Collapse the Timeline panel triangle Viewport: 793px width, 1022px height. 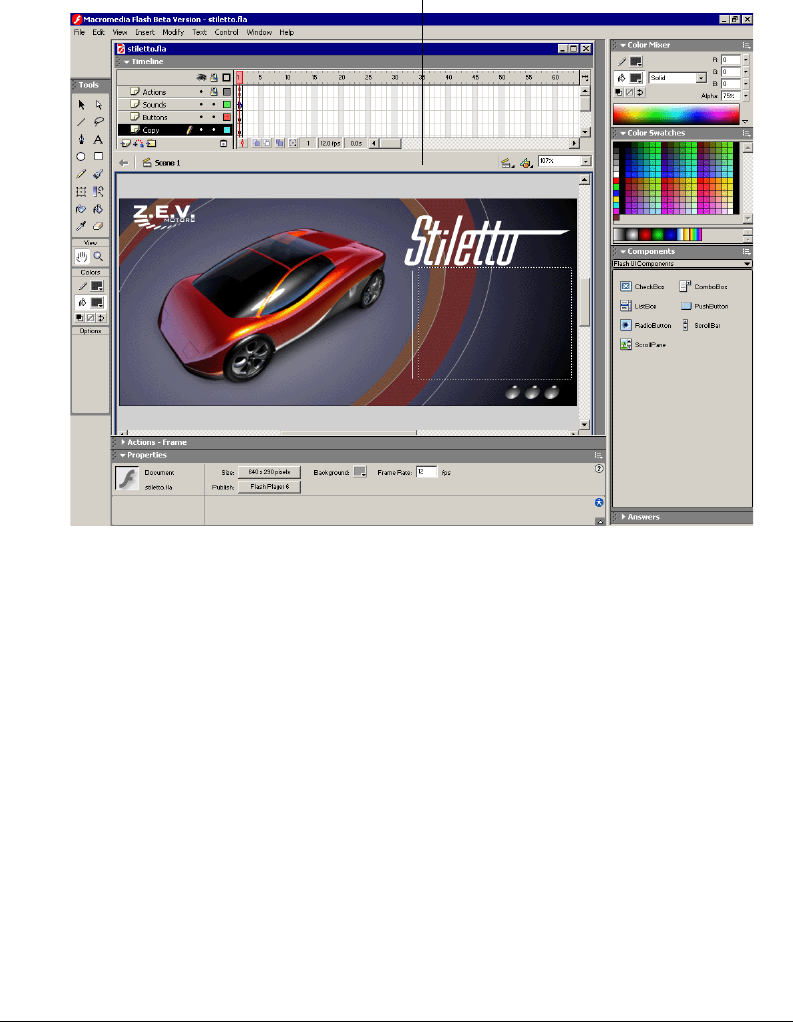(x=126, y=62)
